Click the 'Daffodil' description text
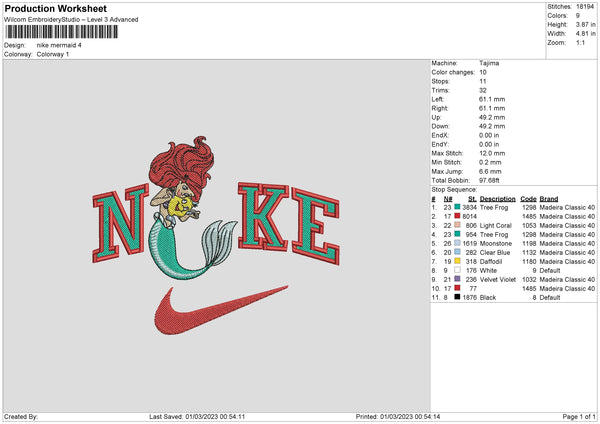 pos(491,261)
